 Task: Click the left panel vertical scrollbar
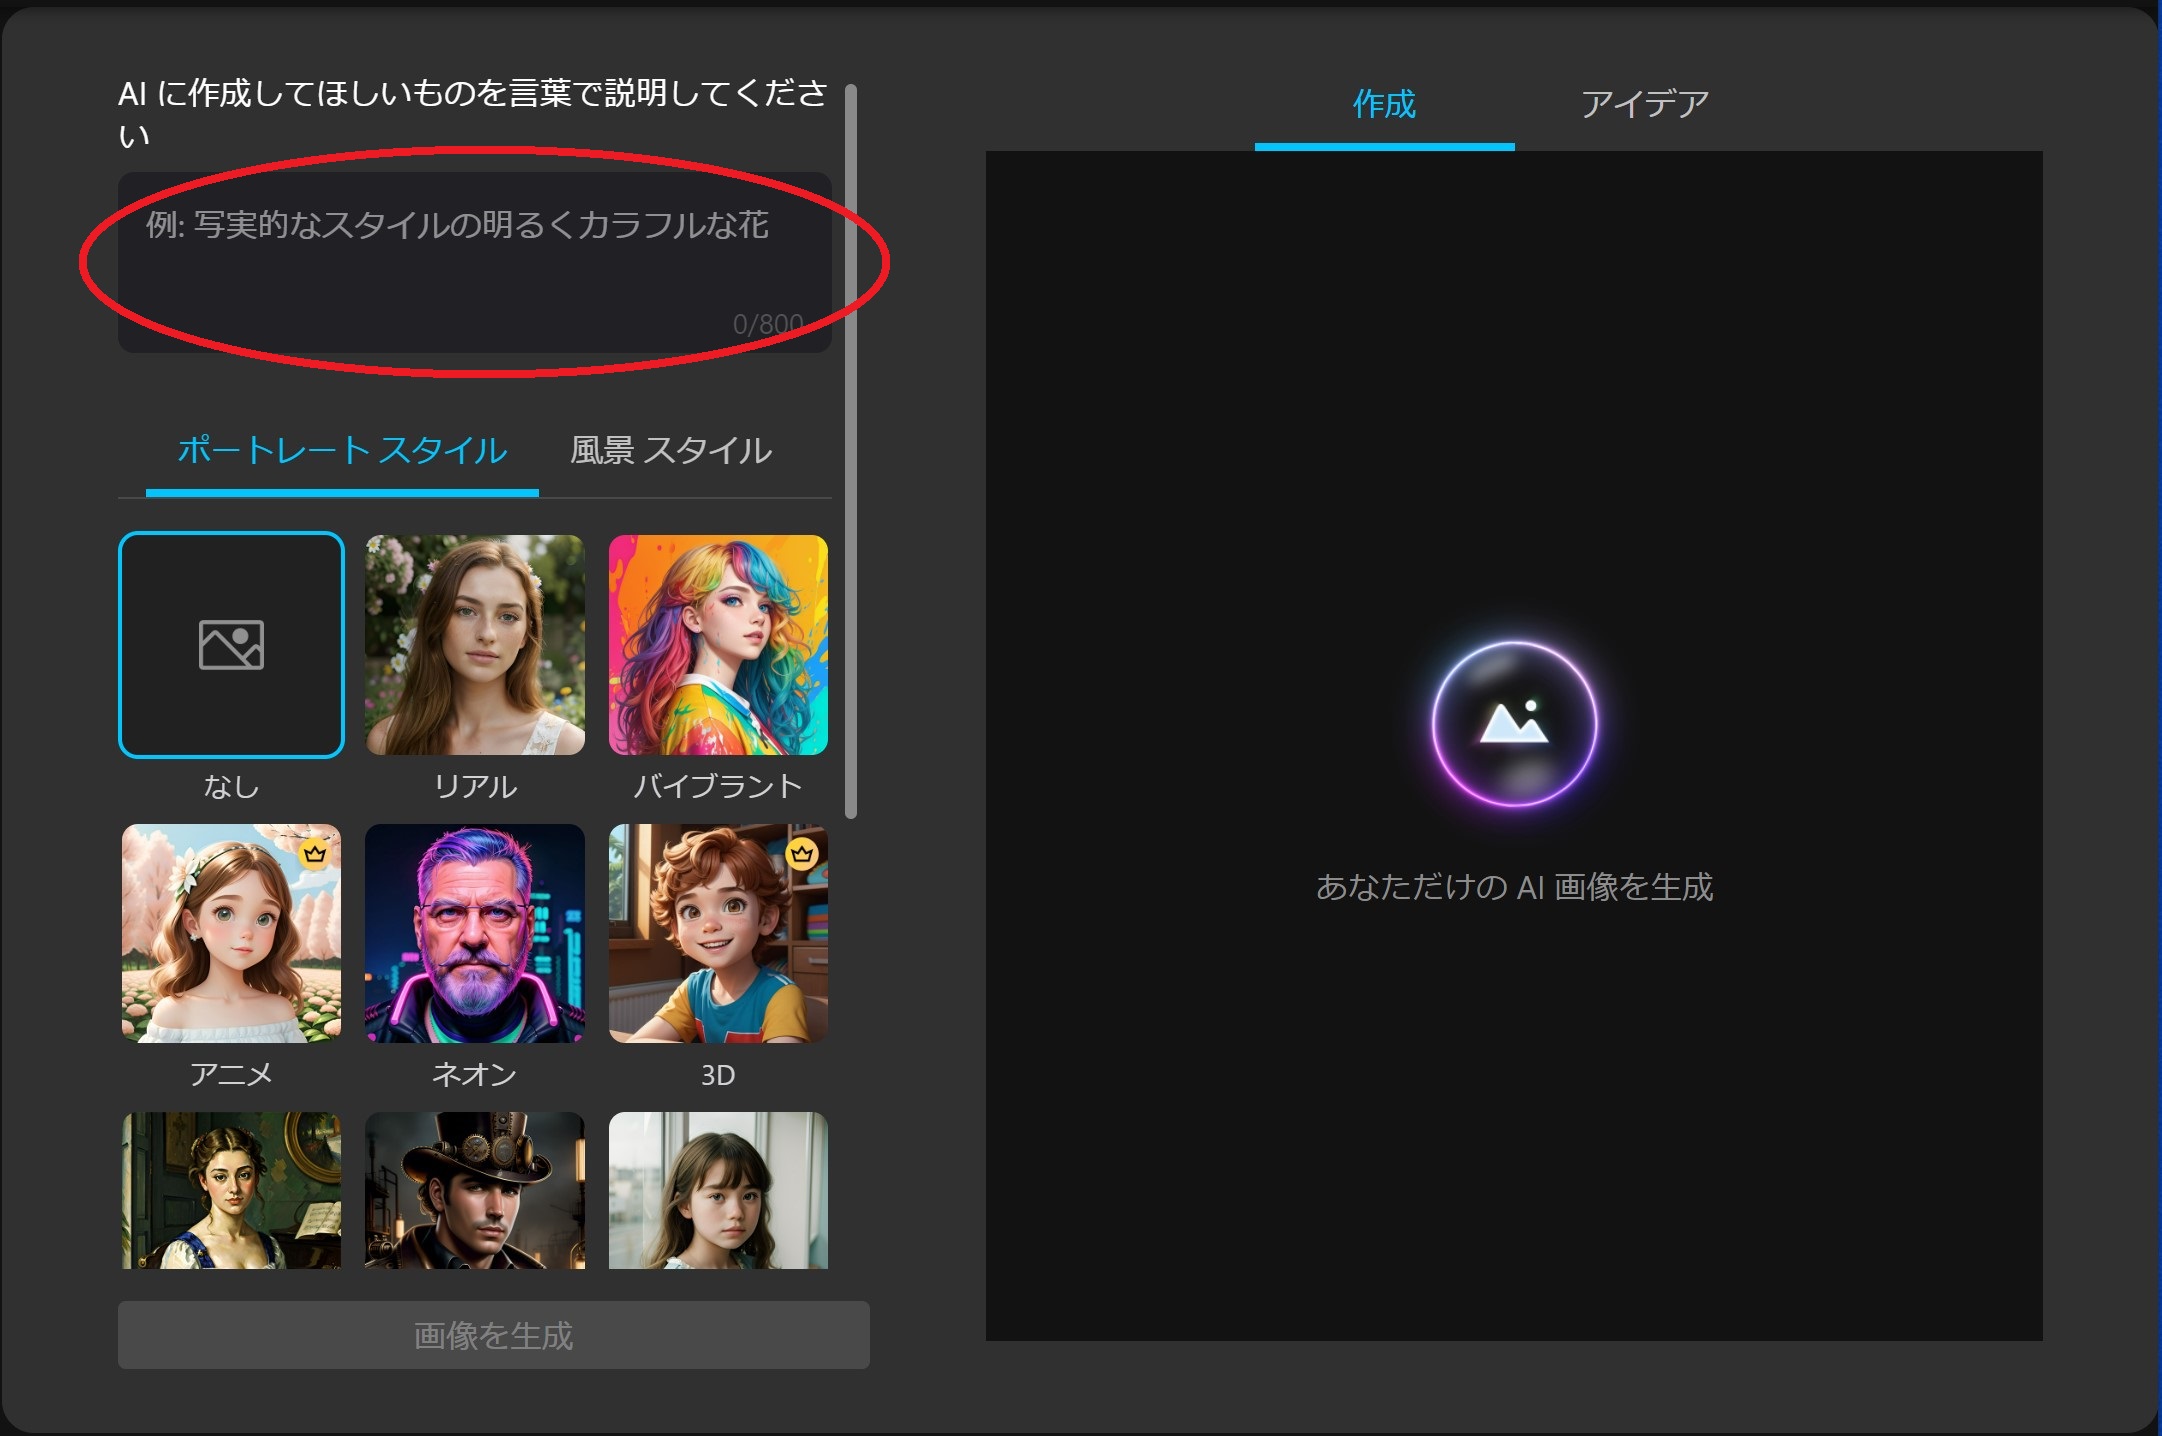tap(851, 450)
